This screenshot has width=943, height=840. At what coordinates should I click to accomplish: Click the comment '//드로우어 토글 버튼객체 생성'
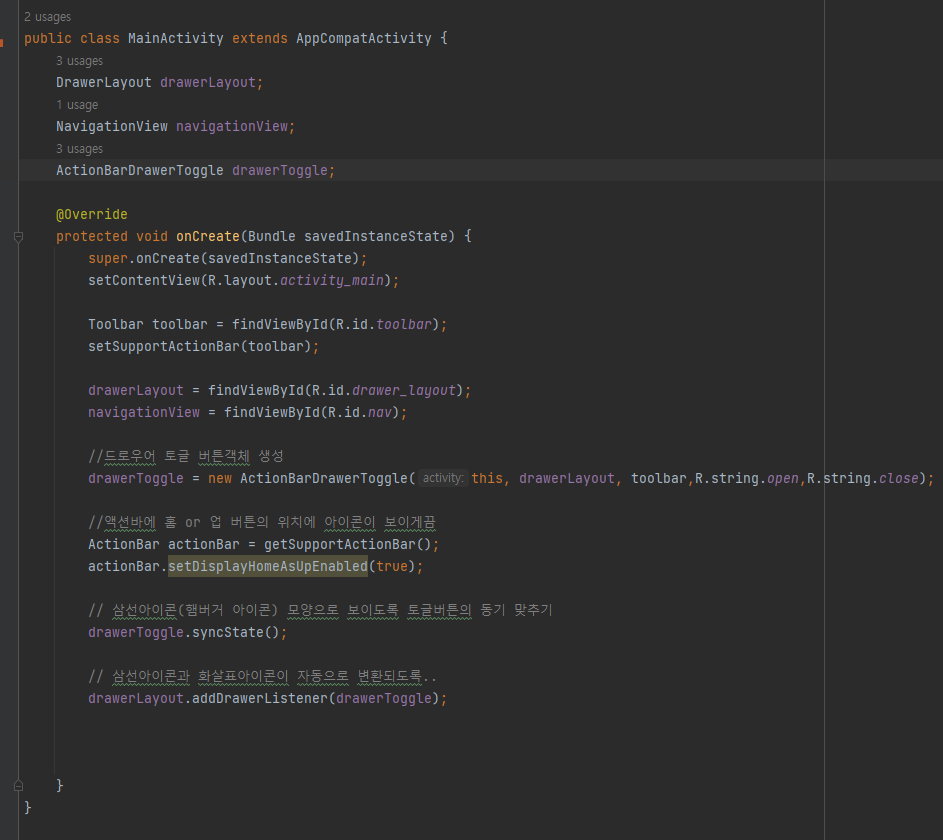pyautogui.click(x=186, y=456)
